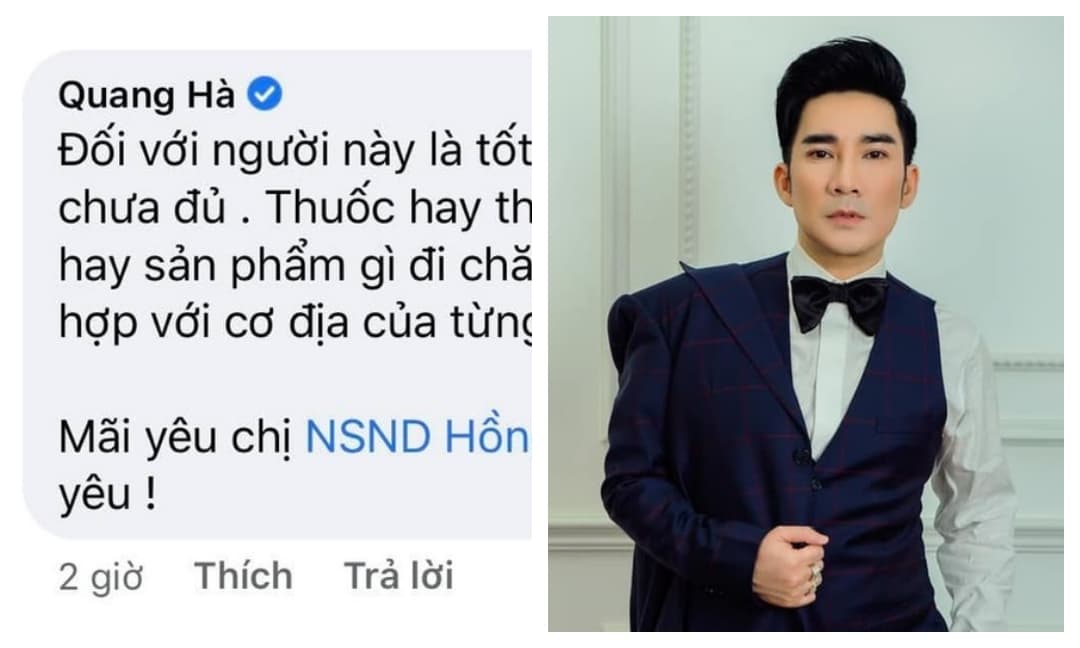This screenshot has width=1080, height=648.
Task: Open the Quang Hà profile name
Action: 147,95
